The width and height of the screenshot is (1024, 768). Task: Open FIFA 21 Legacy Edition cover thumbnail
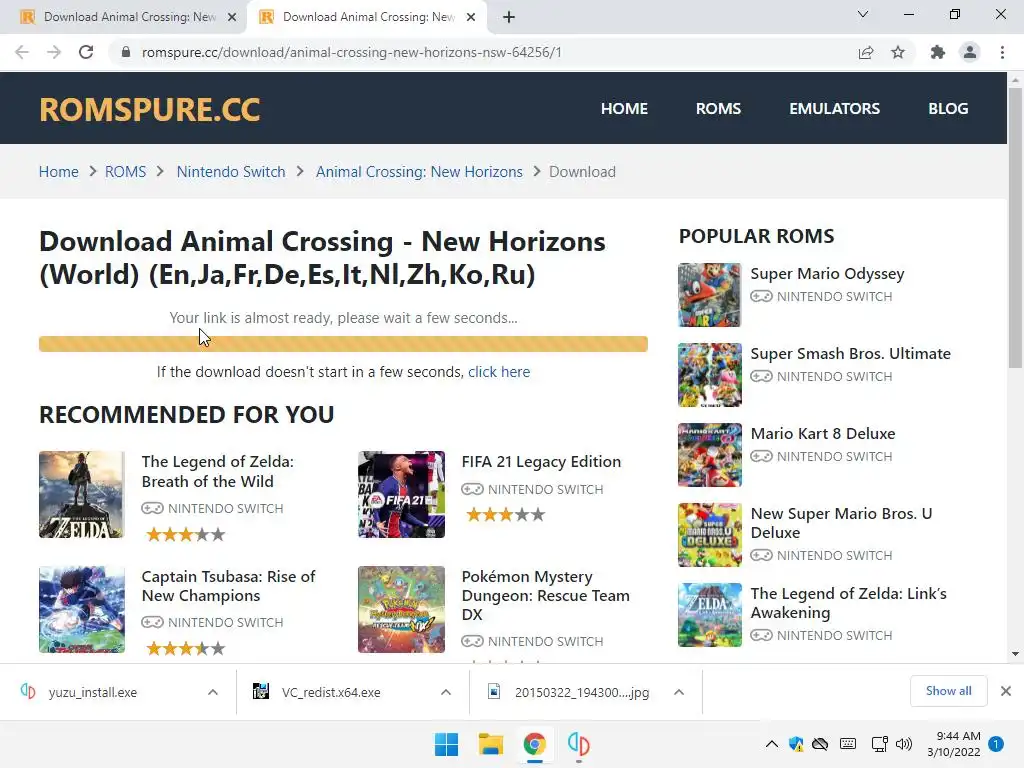[402, 494]
